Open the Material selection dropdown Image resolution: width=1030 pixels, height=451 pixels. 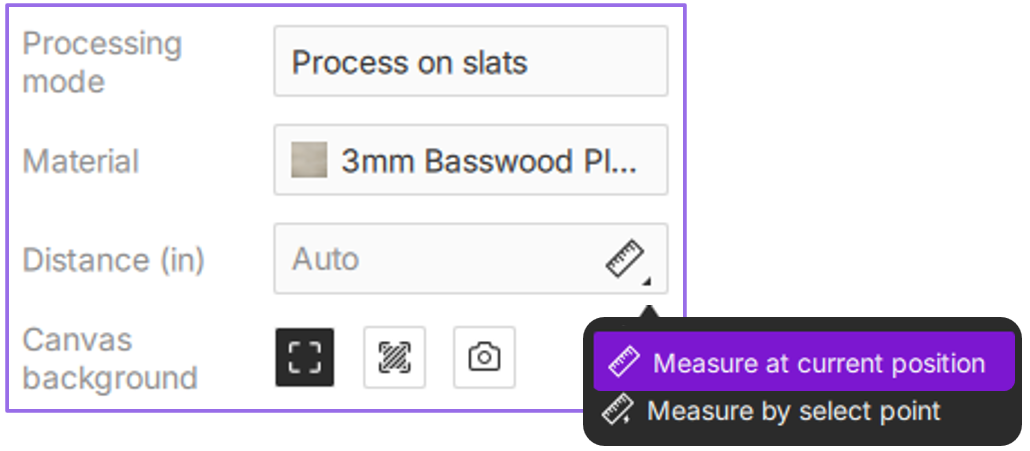click(470, 160)
